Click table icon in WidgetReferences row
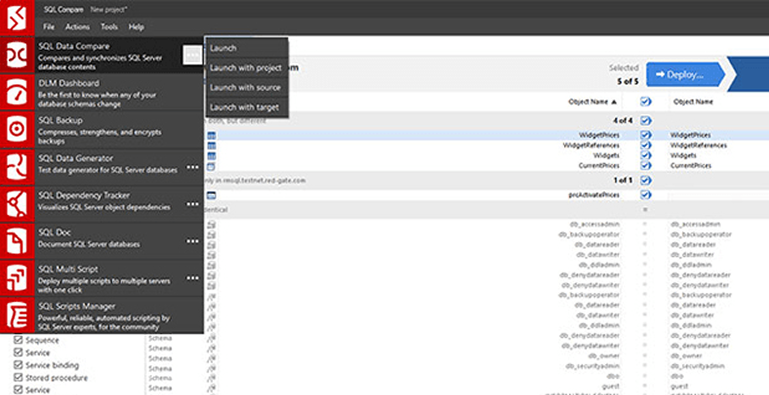The width and height of the screenshot is (769, 395). 211,145
